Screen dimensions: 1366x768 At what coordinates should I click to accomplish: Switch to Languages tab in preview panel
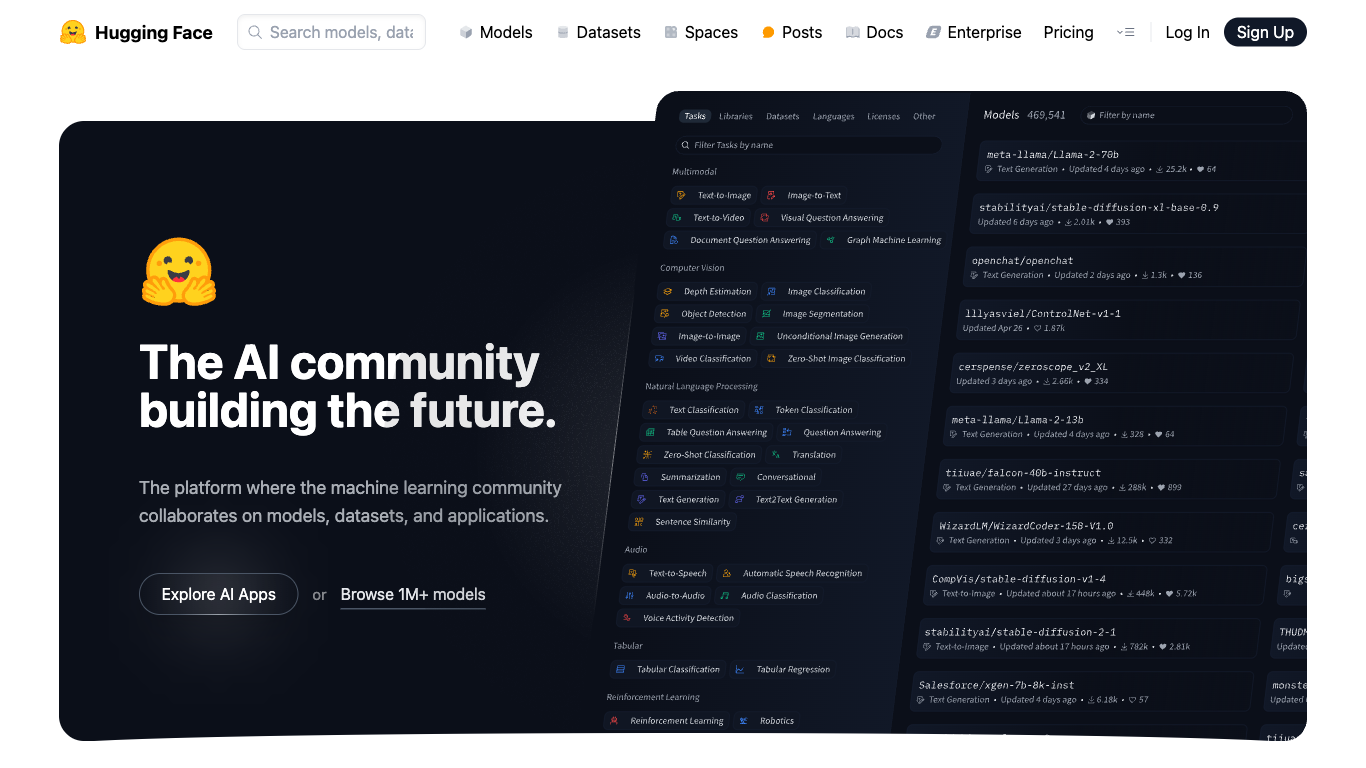pos(833,116)
